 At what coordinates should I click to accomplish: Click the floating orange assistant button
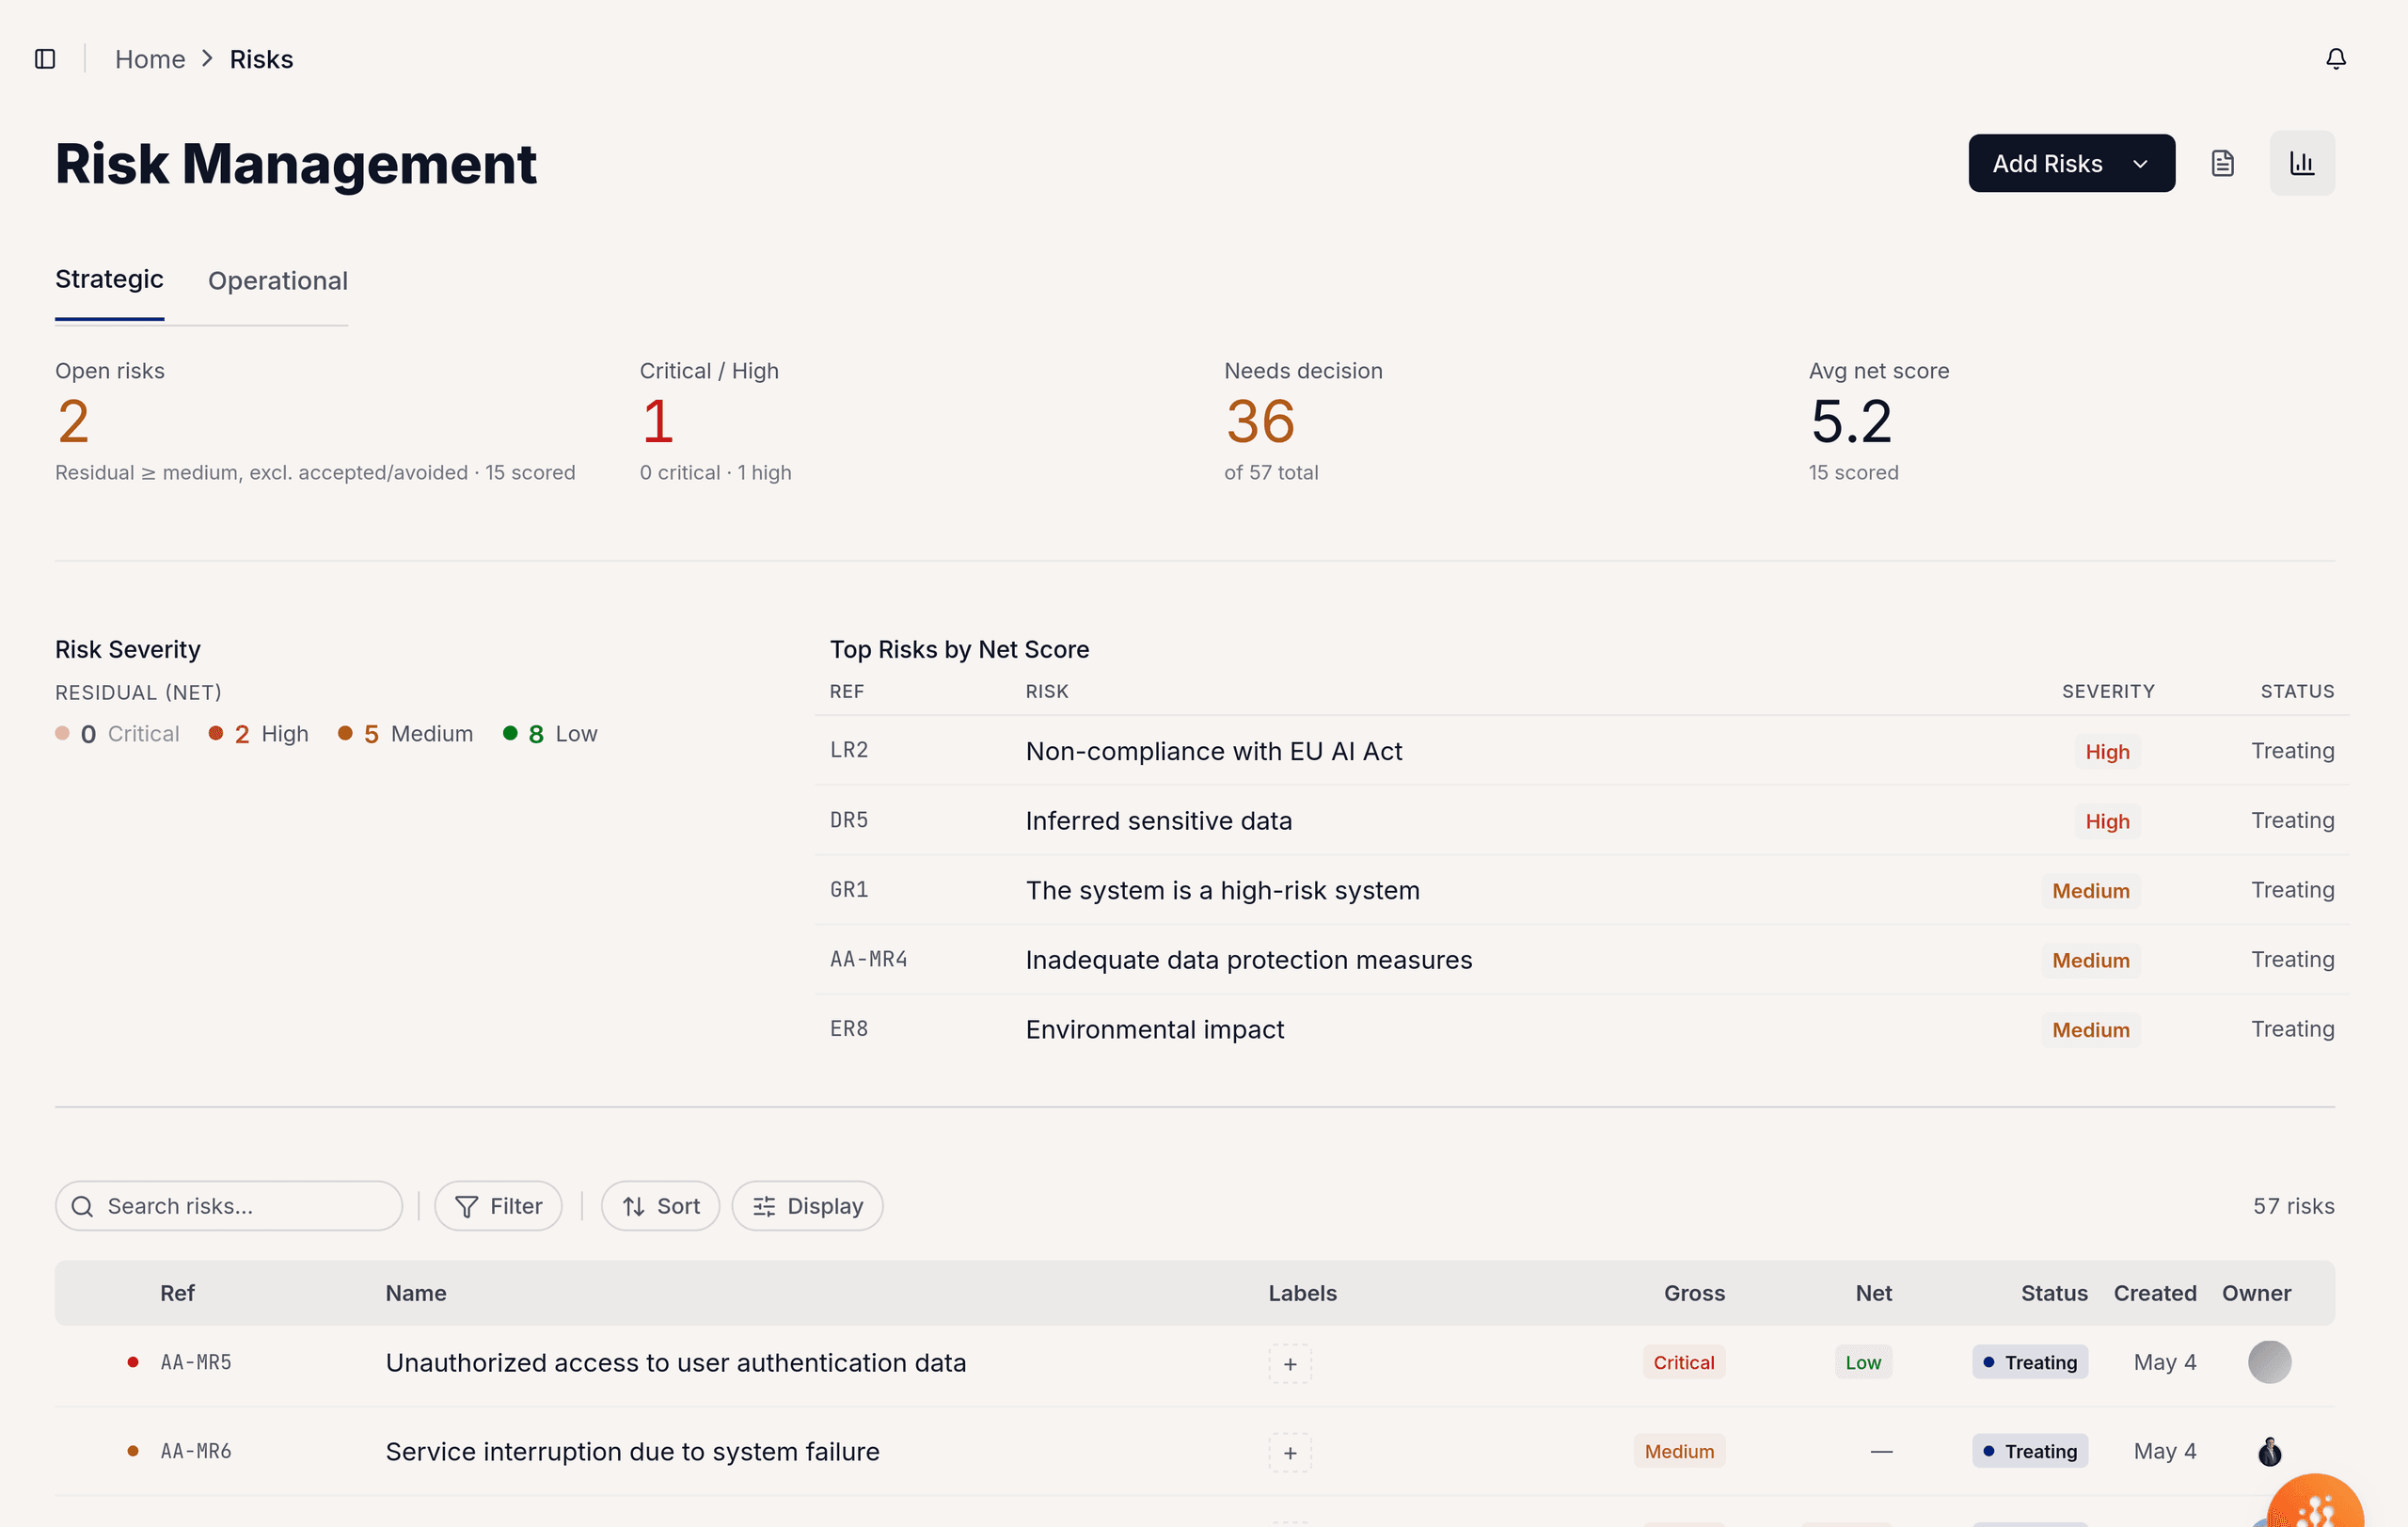point(2318,1505)
